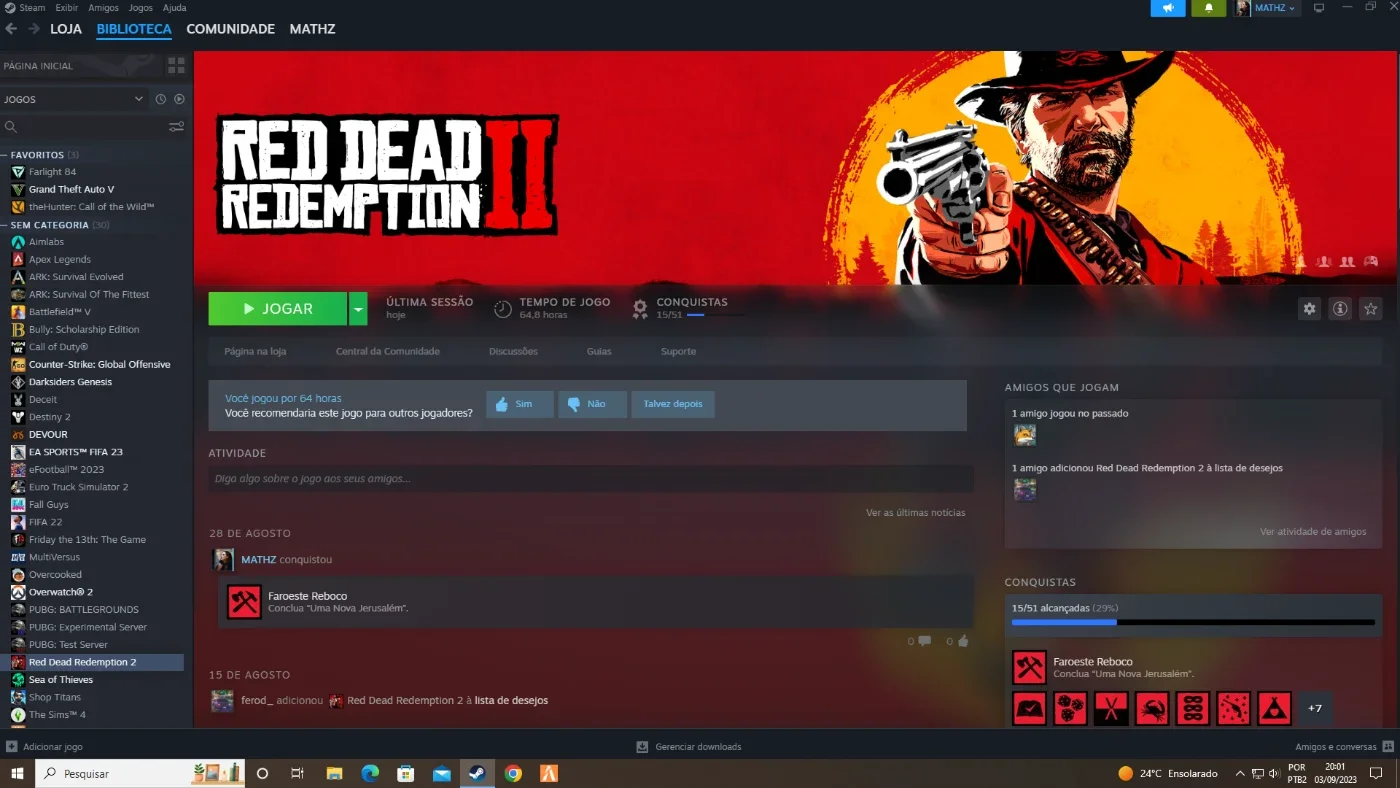The image size is (1400, 788).
Task: Vote Sim to recommend this game
Action: [519, 404]
